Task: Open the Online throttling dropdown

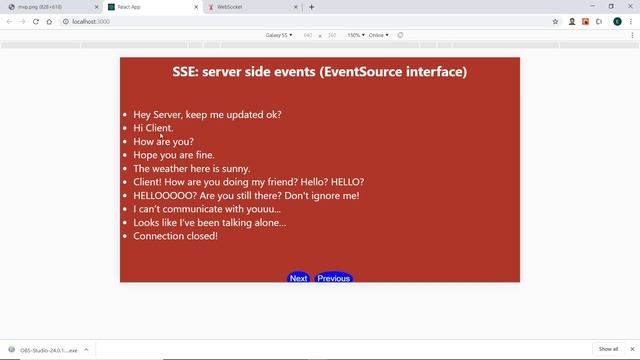Action: pyautogui.click(x=378, y=35)
